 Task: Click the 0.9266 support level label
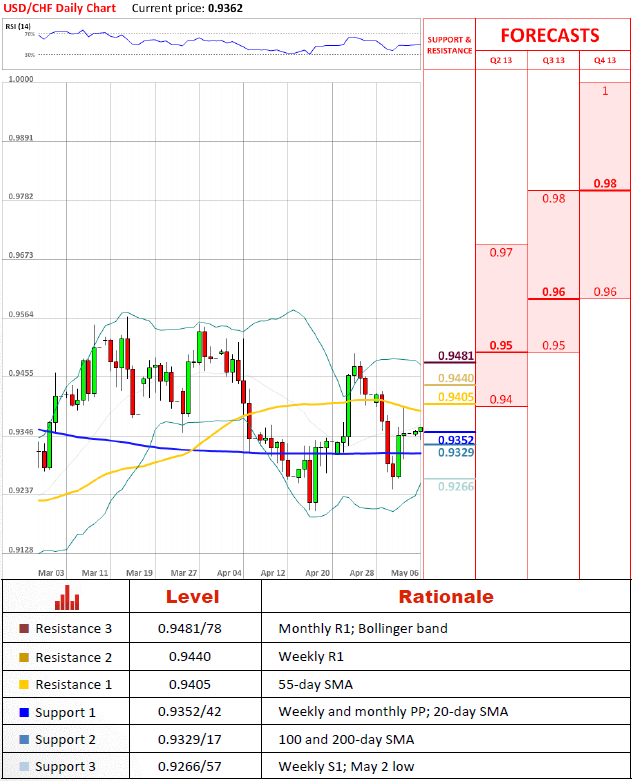(x=456, y=487)
